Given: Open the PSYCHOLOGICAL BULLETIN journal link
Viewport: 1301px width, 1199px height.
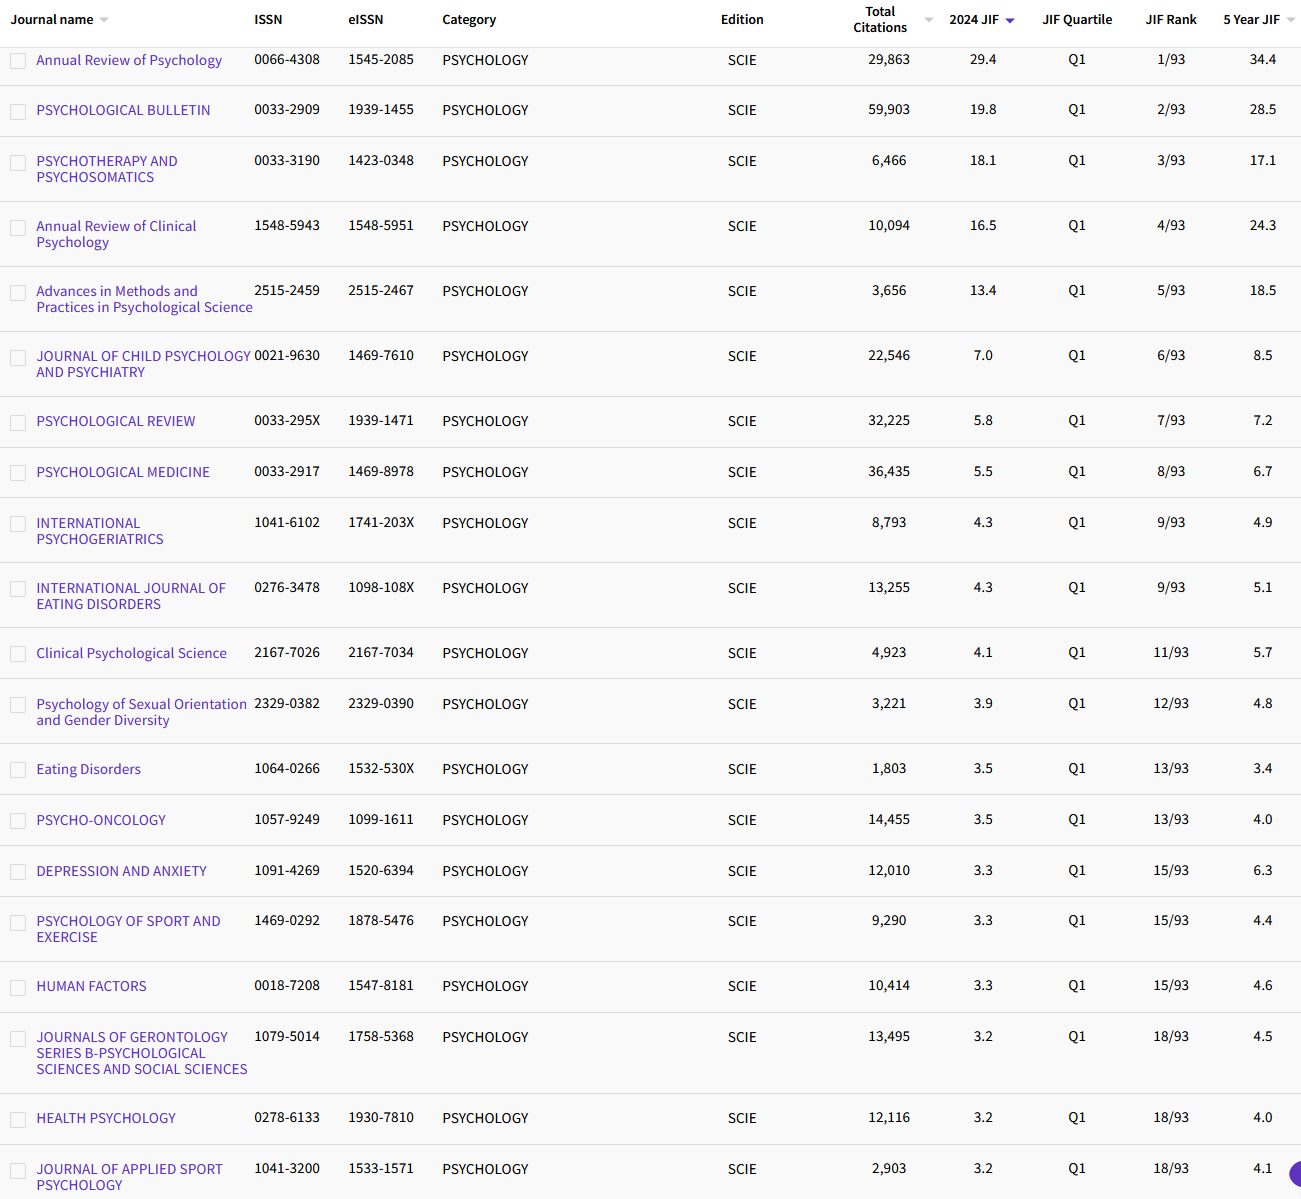Looking at the screenshot, I should click(x=123, y=110).
